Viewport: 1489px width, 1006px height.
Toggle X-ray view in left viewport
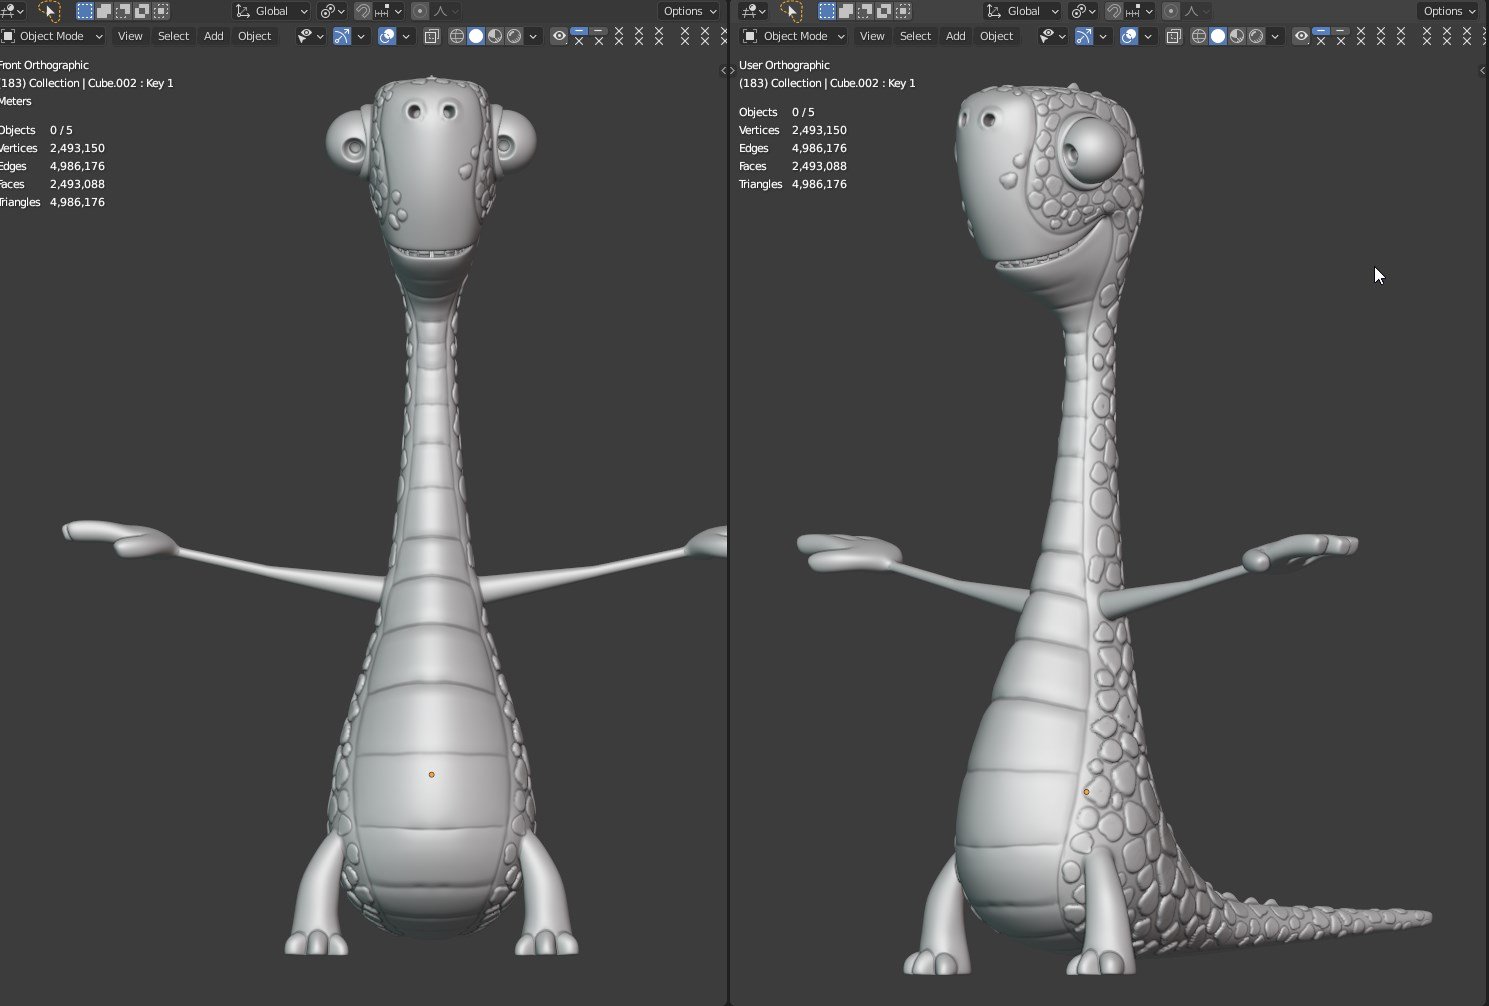pos(432,36)
